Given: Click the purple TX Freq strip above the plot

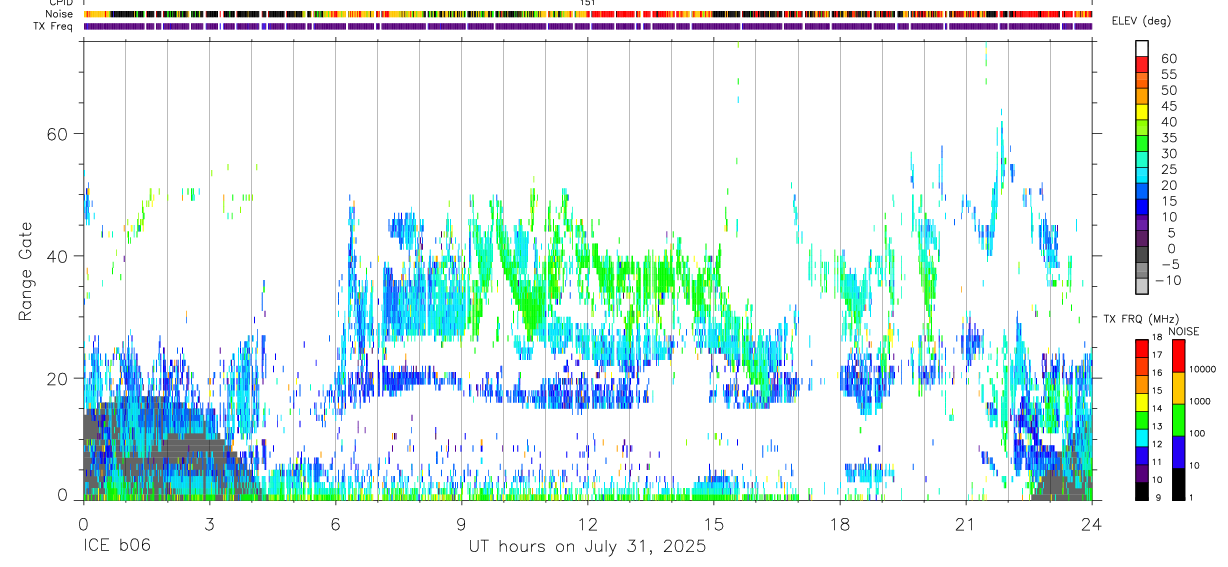Looking at the screenshot, I should point(587,26).
